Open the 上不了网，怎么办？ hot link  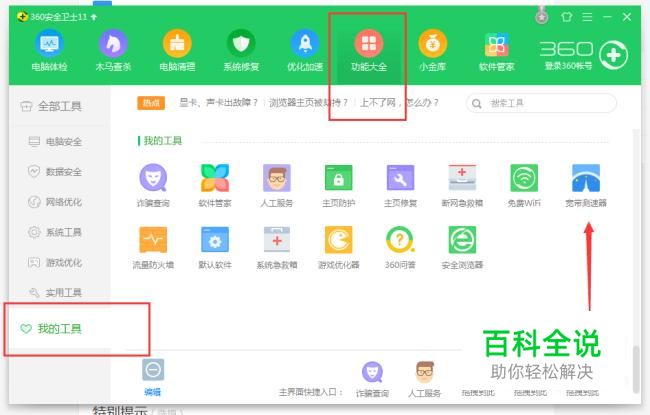399,102
